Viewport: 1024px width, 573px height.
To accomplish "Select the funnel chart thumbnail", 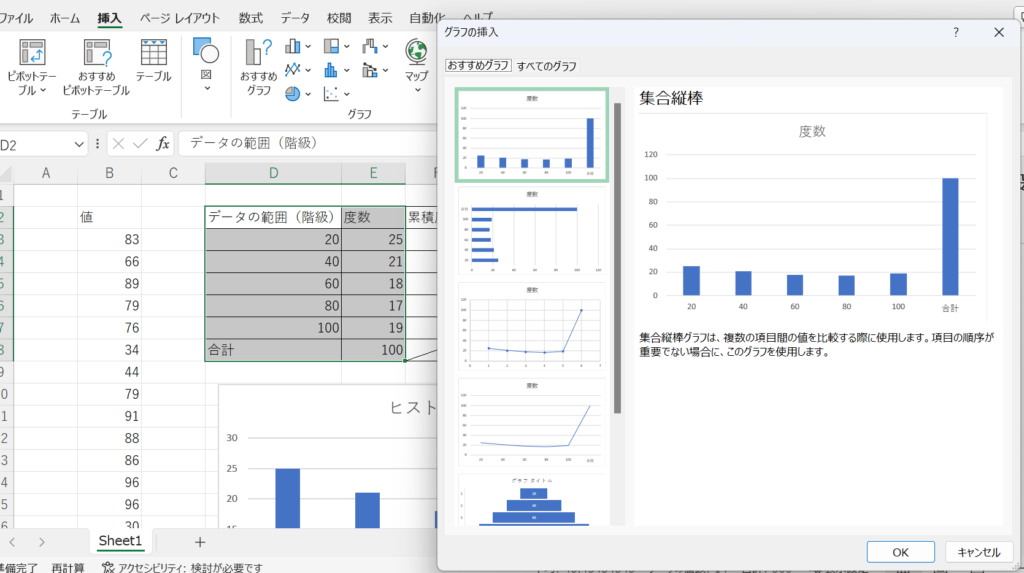I will 532,500.
